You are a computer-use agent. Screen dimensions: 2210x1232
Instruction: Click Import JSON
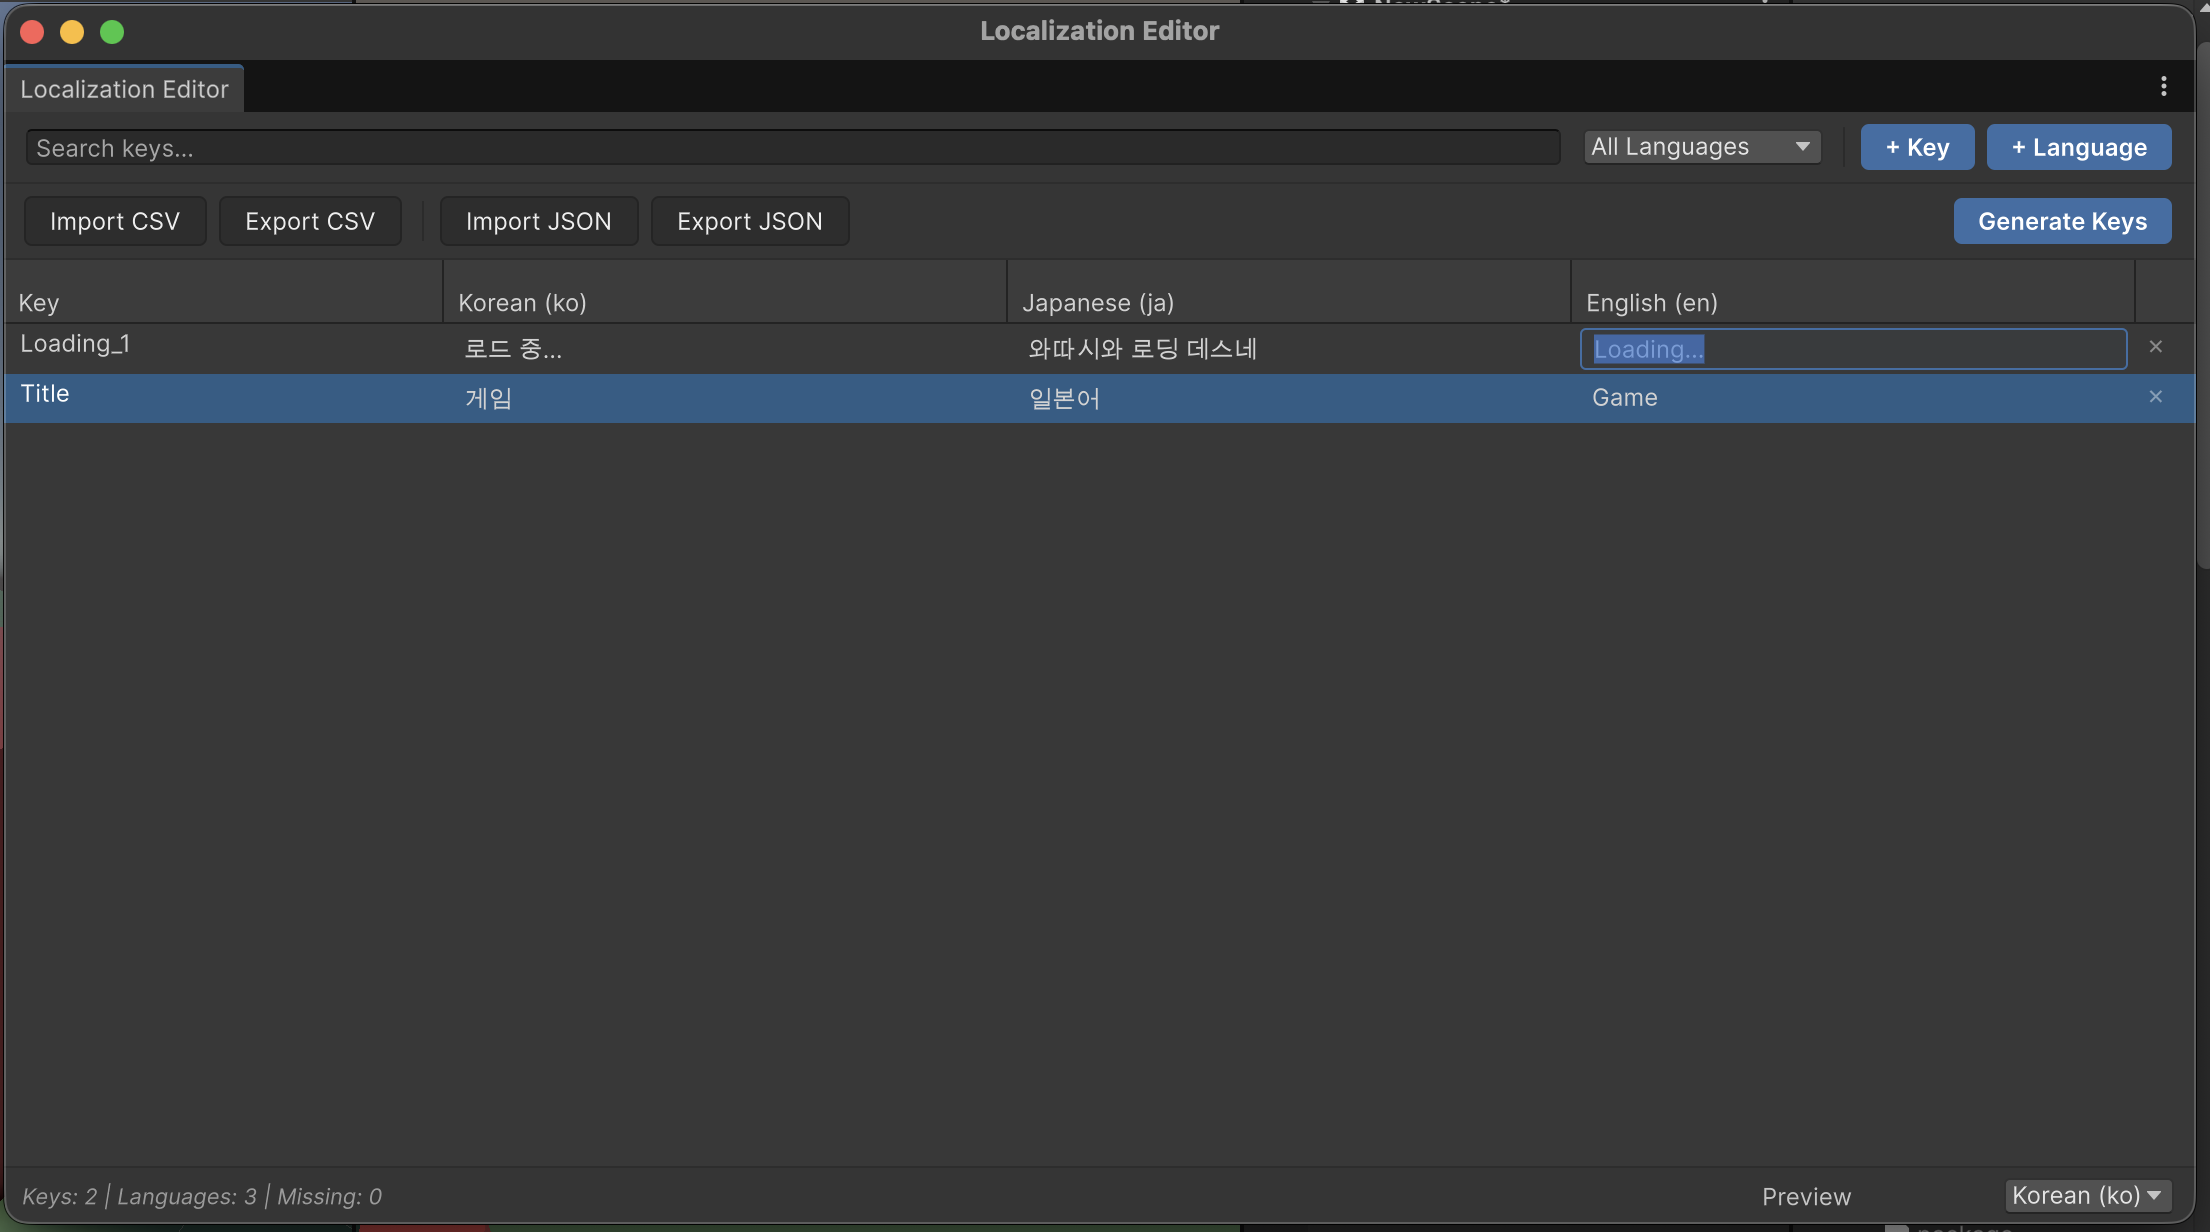click(538, 221)
